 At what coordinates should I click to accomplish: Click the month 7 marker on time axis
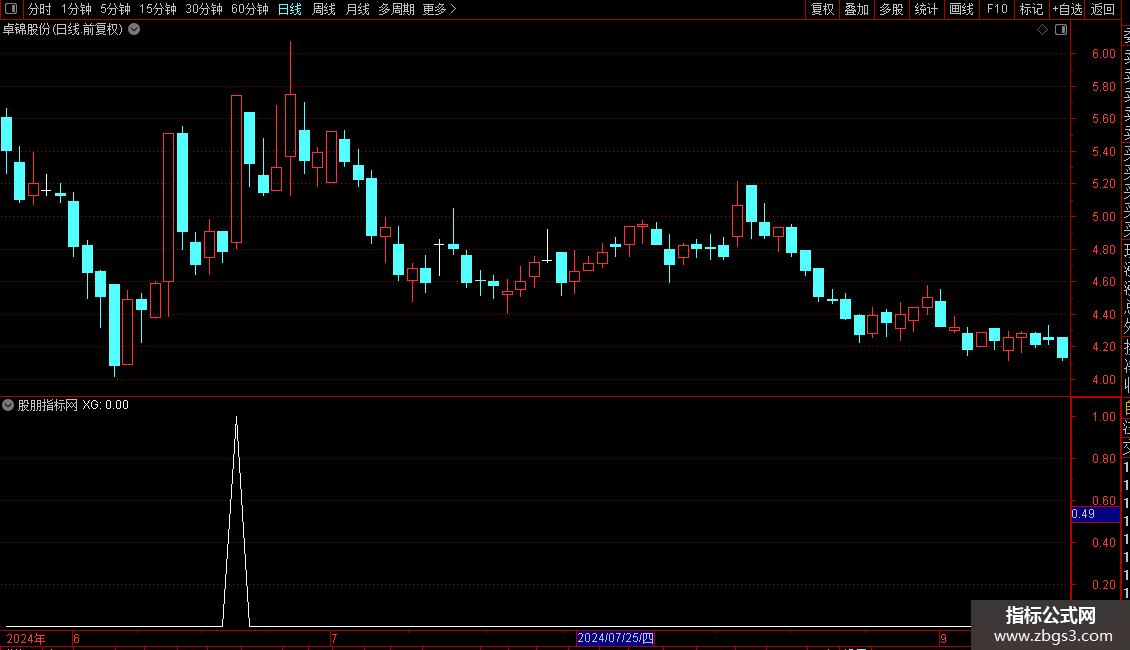point(334,638)
